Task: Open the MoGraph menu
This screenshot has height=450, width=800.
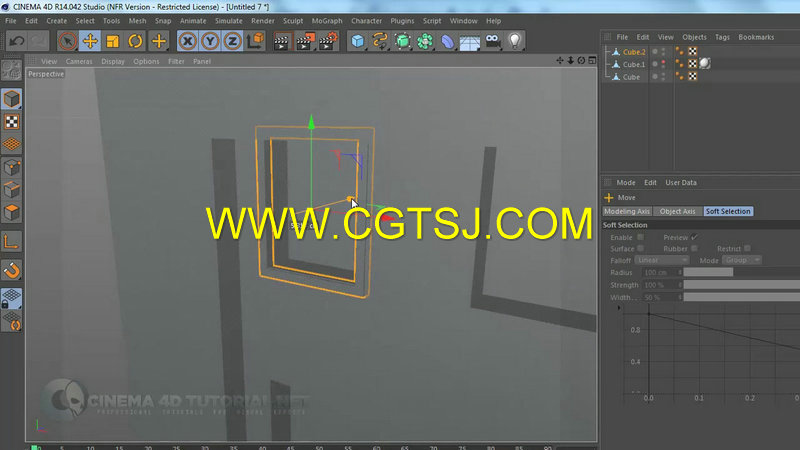Action: point(327,21)
